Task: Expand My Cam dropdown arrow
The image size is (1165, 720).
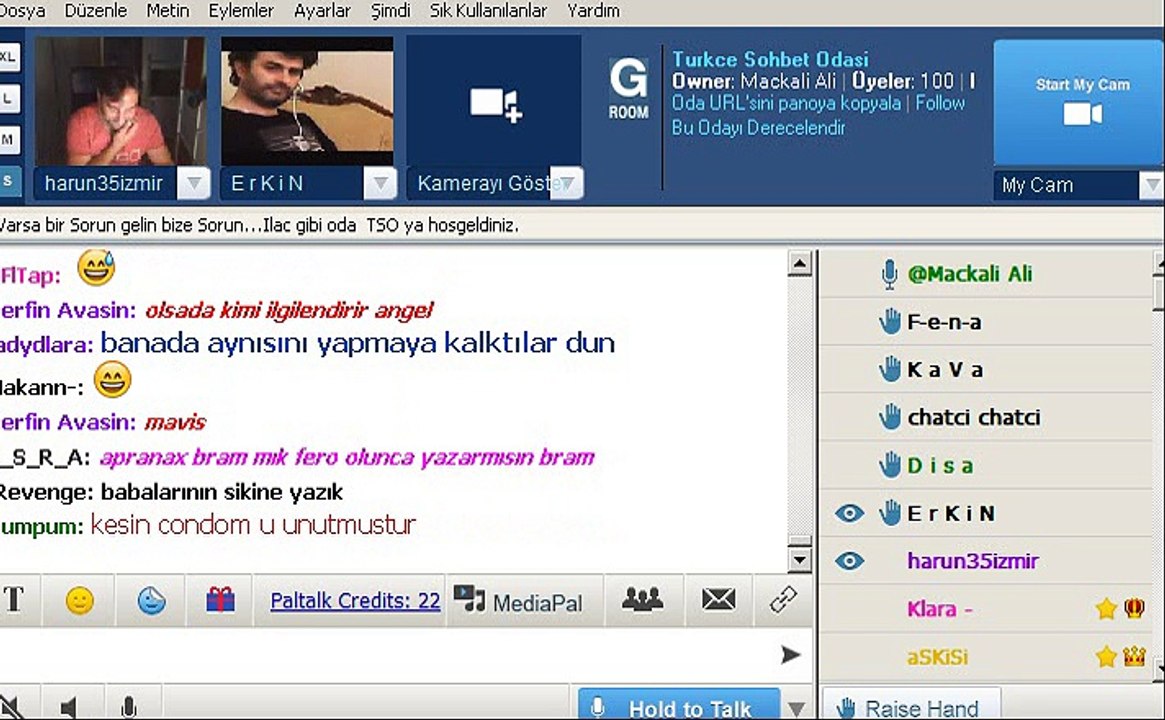Action: point(1152,185)
